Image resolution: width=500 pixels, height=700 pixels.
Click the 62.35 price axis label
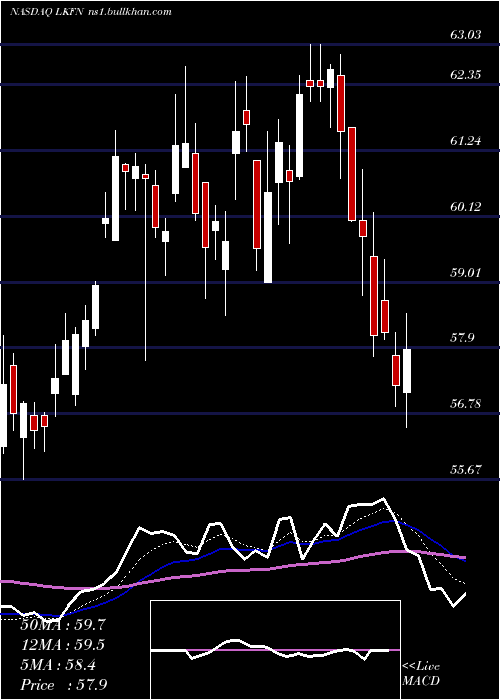(x=466, y=75)
